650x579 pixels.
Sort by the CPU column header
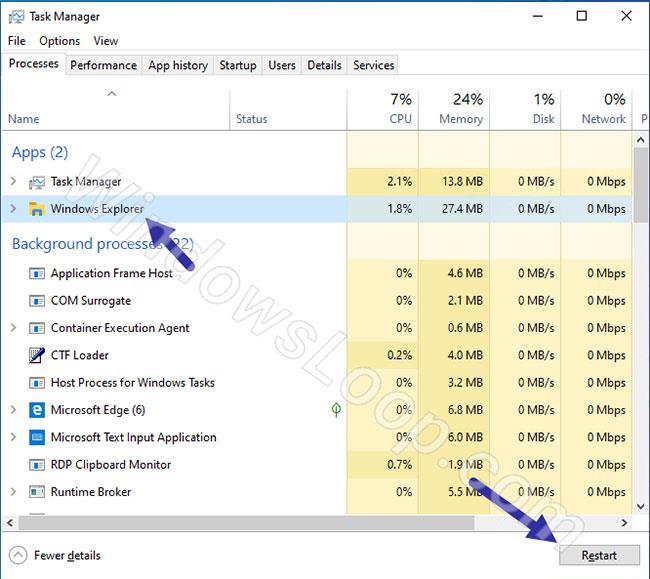(x=382, y=110)
